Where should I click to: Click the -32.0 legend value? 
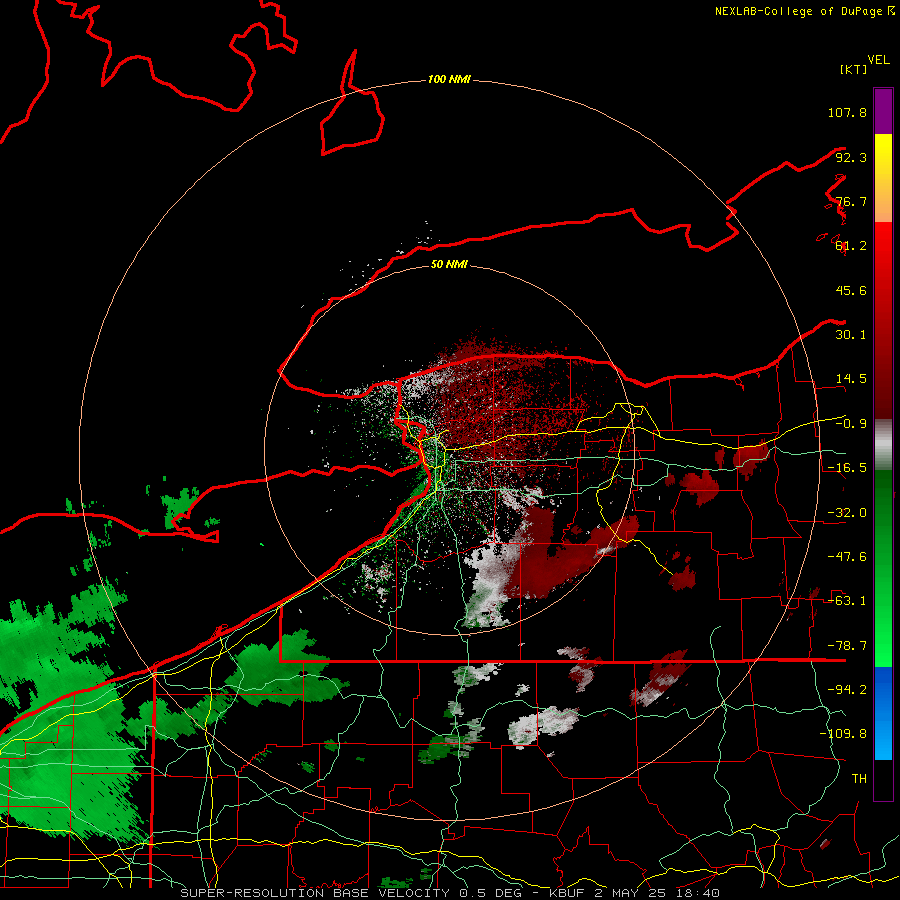click(847, 513)
